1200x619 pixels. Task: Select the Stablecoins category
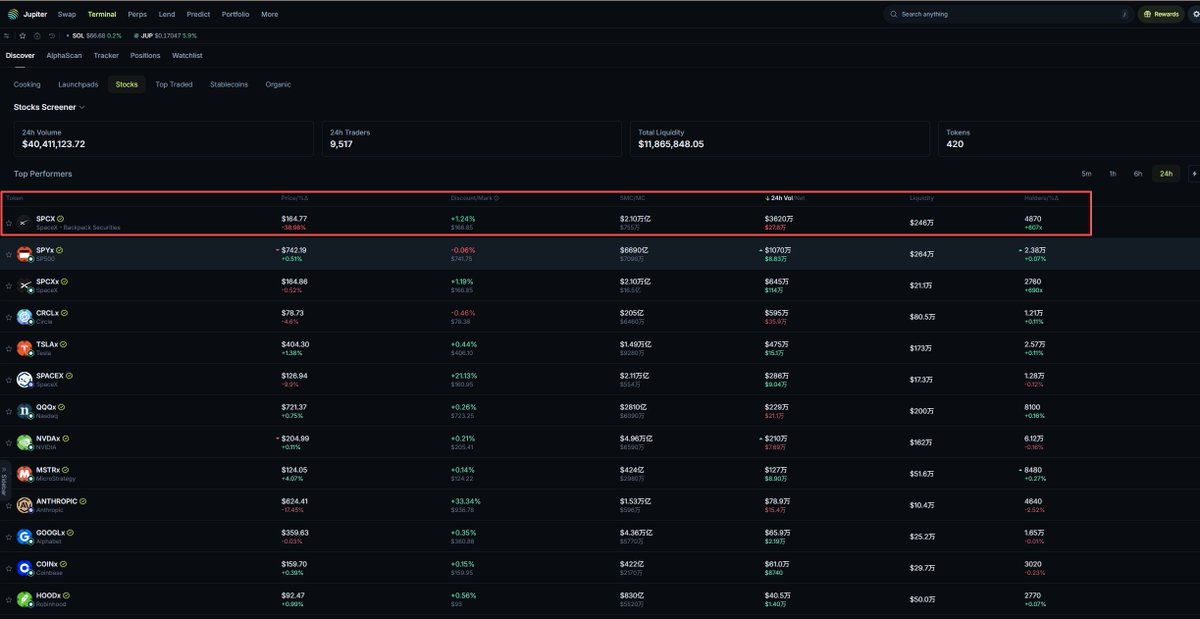coord(229,85)
